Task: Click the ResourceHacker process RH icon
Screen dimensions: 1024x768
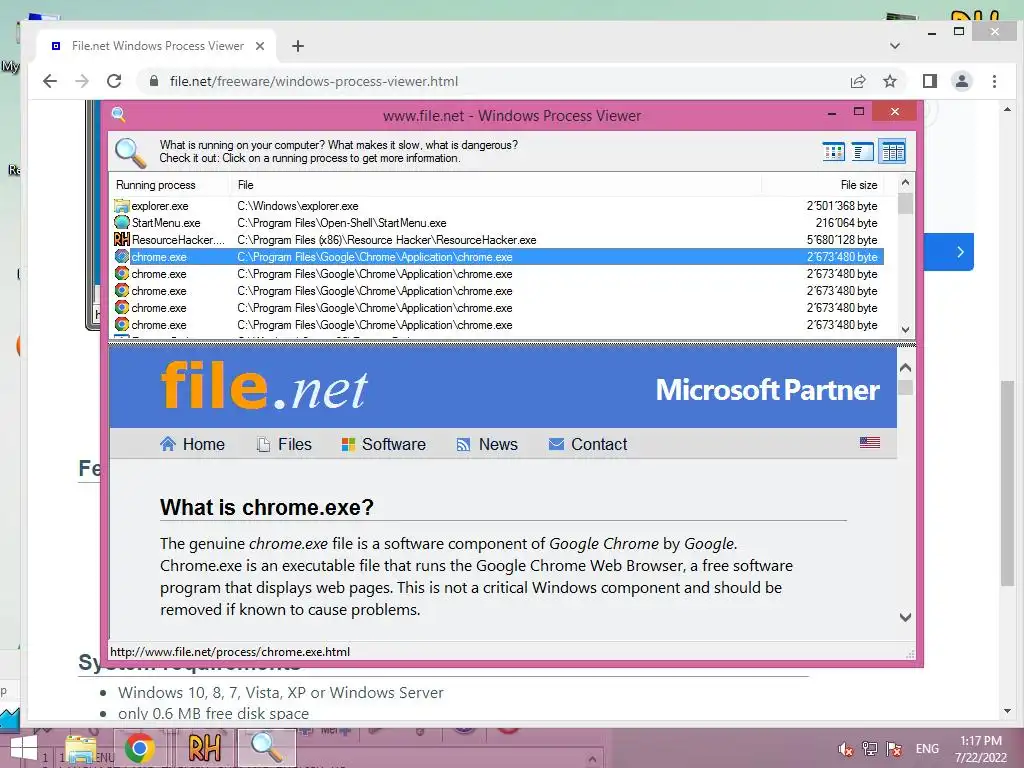Action: (121, 240)
